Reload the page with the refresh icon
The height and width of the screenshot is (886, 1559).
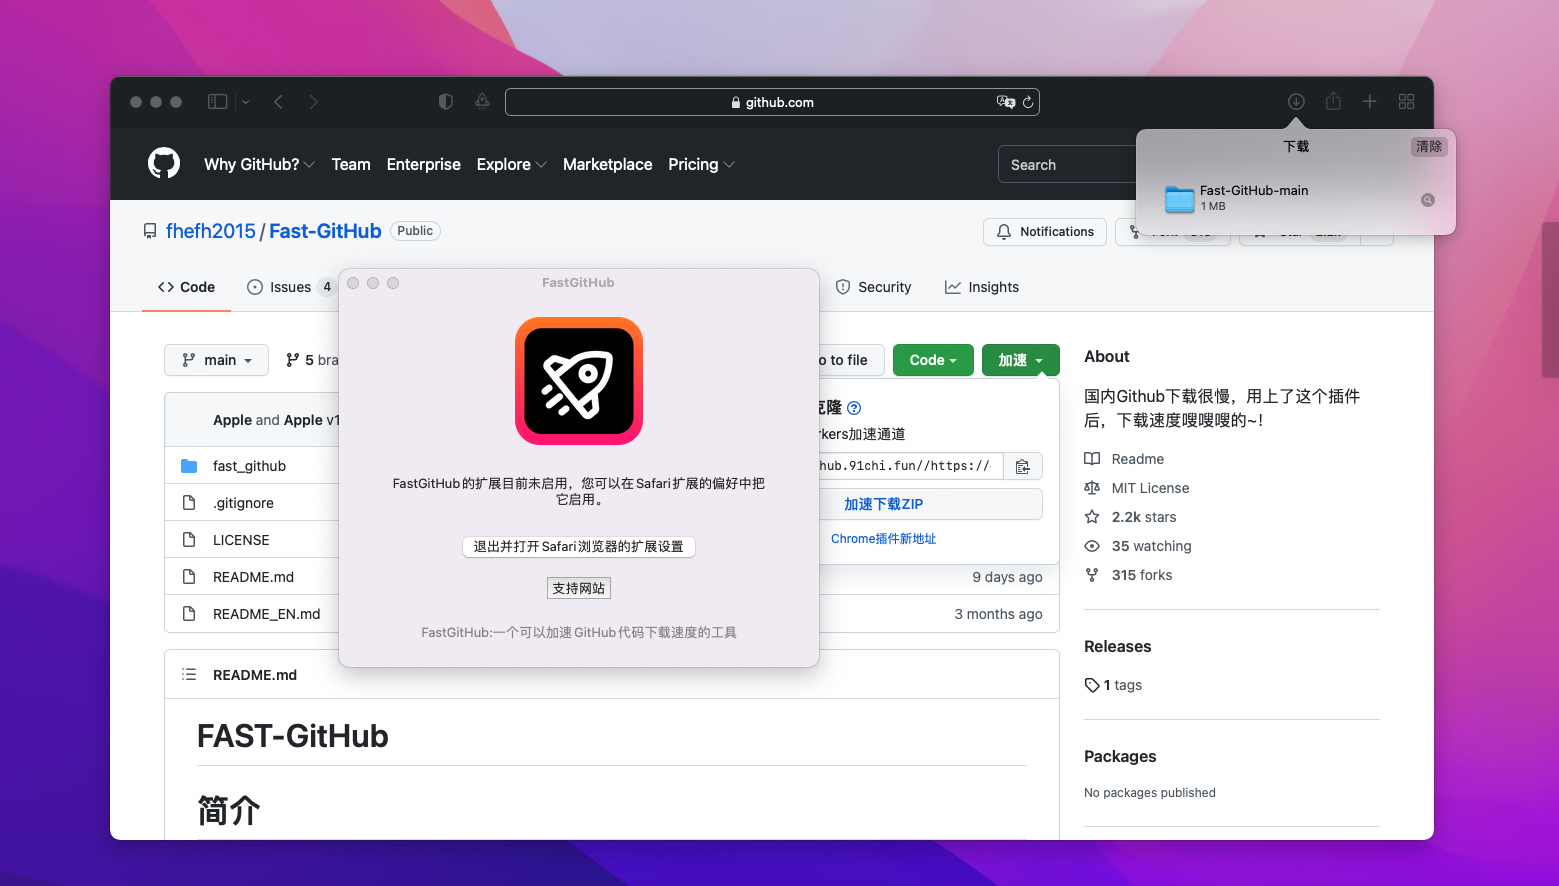click(x=1028, y=102)
